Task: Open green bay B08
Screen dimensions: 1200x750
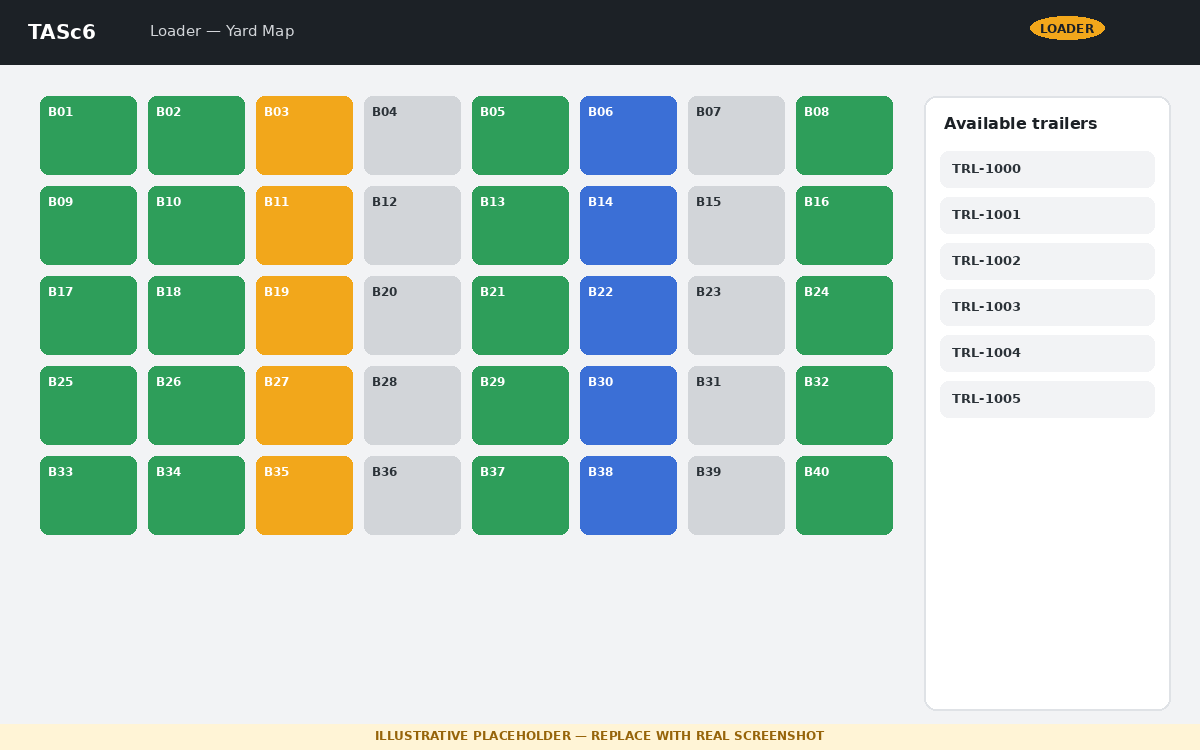Action: click(x=844, y=136)
